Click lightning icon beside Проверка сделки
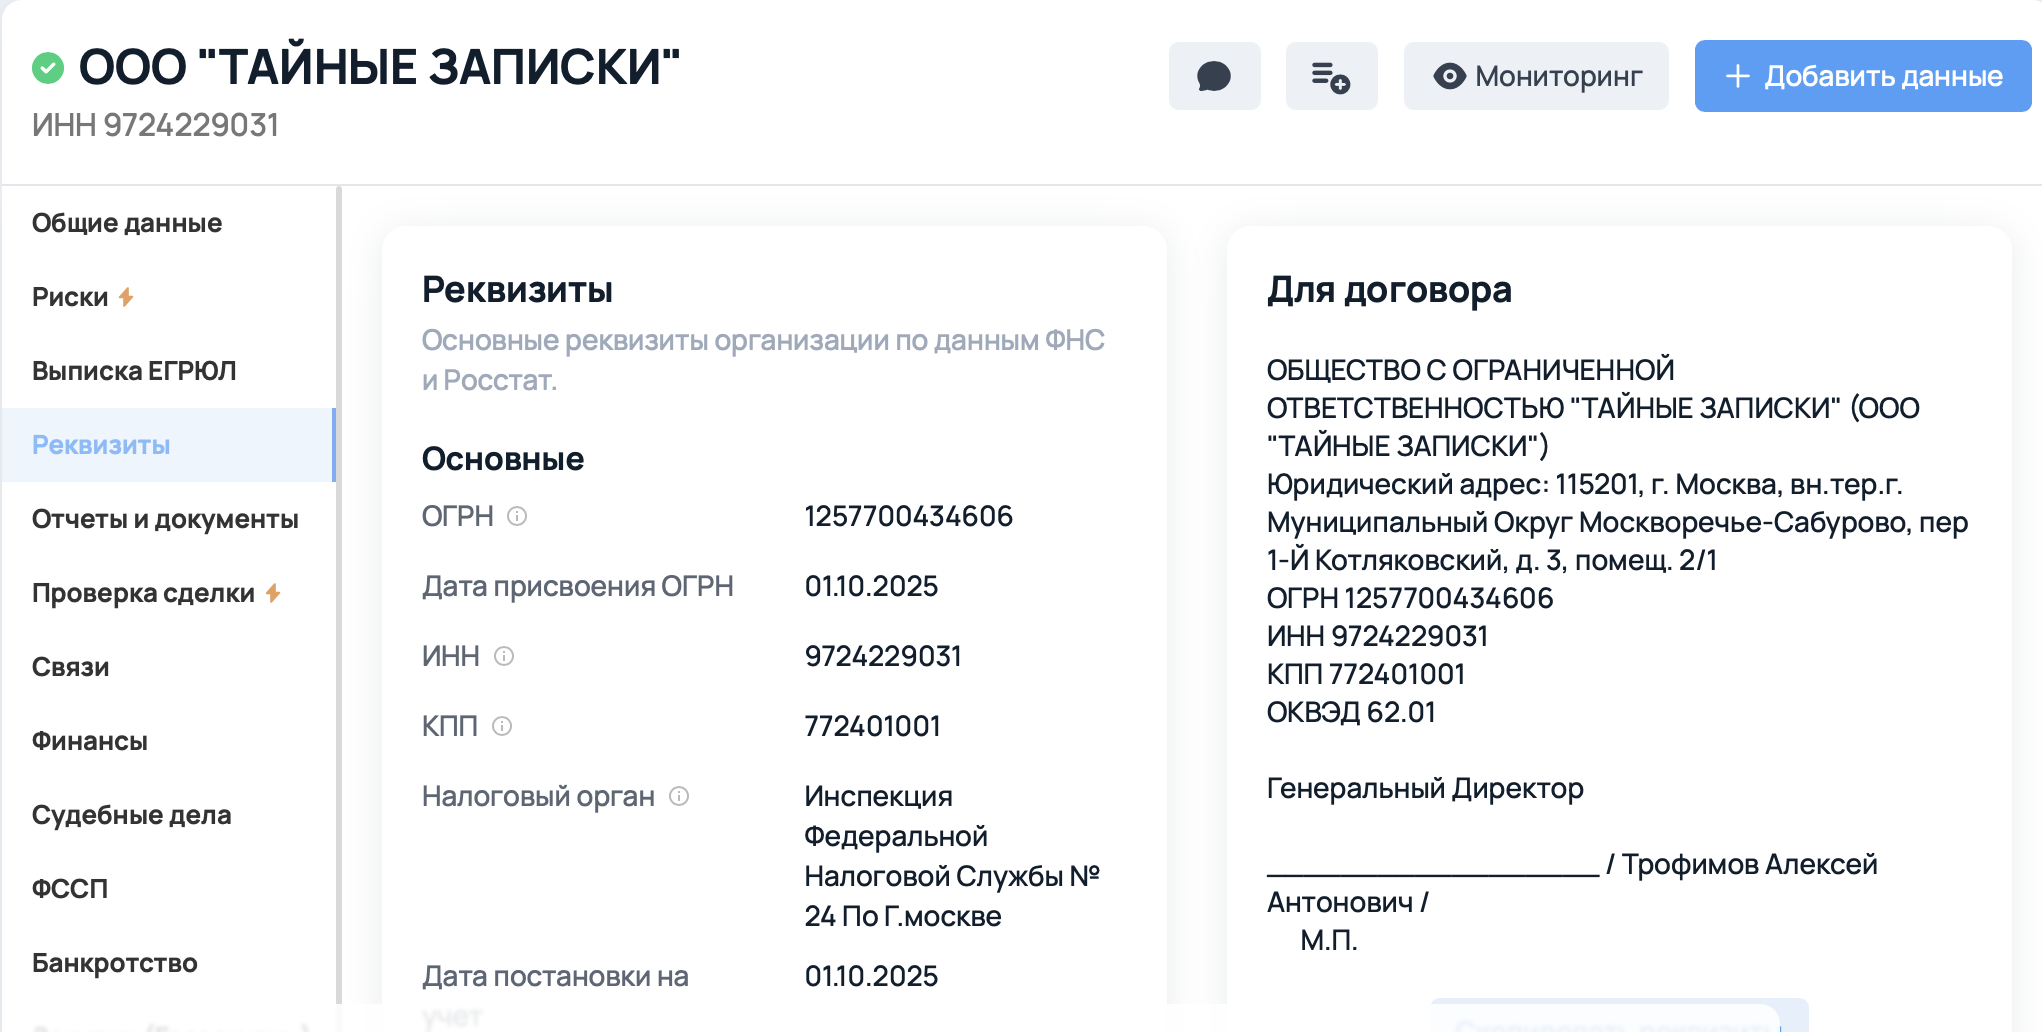 tap(273, 593)
